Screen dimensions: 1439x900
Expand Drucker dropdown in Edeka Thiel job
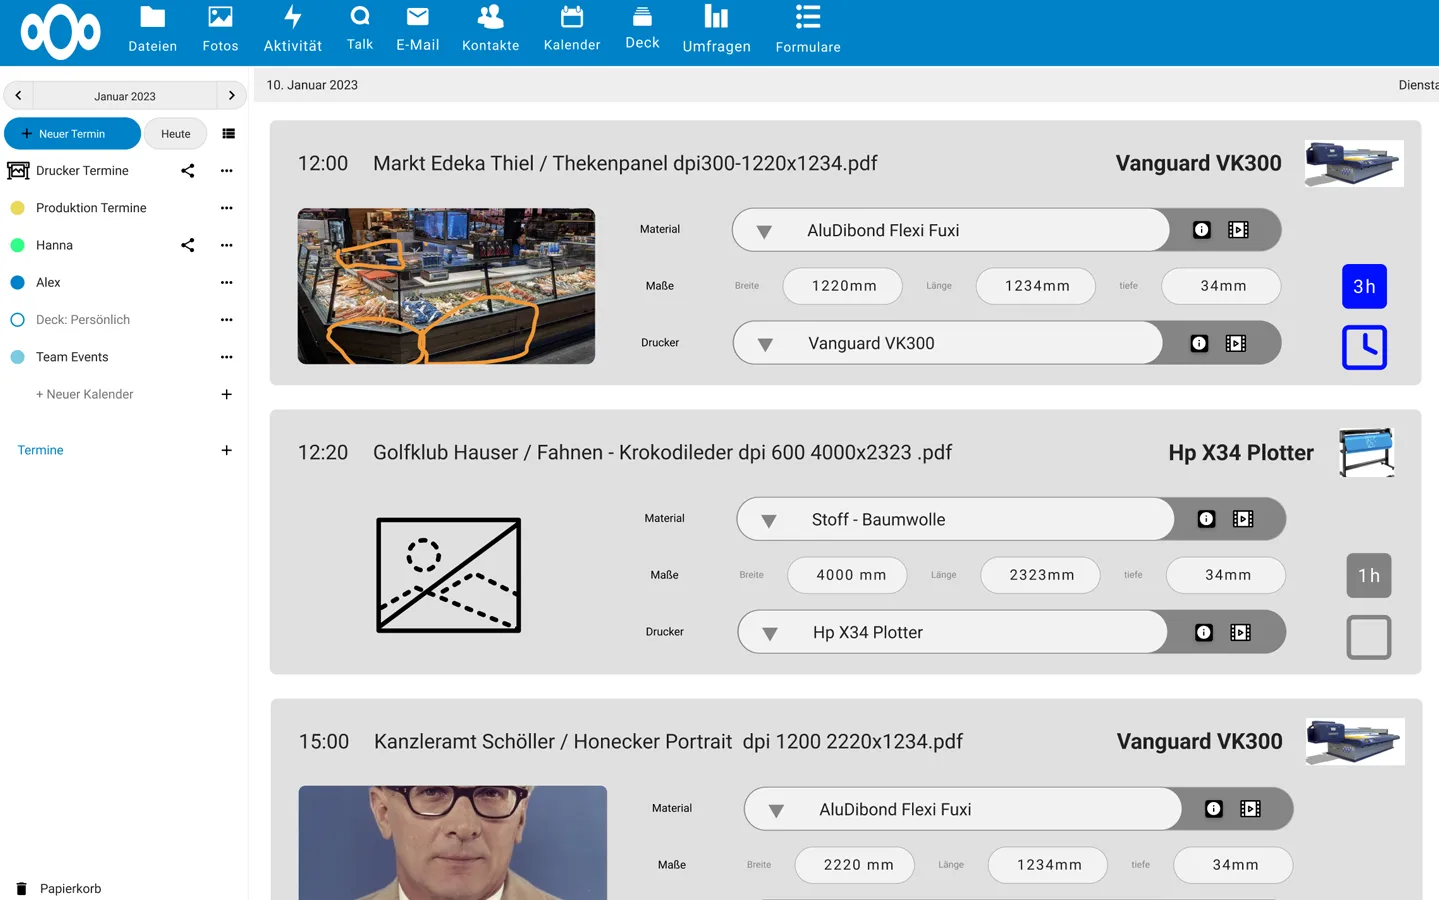765,344
